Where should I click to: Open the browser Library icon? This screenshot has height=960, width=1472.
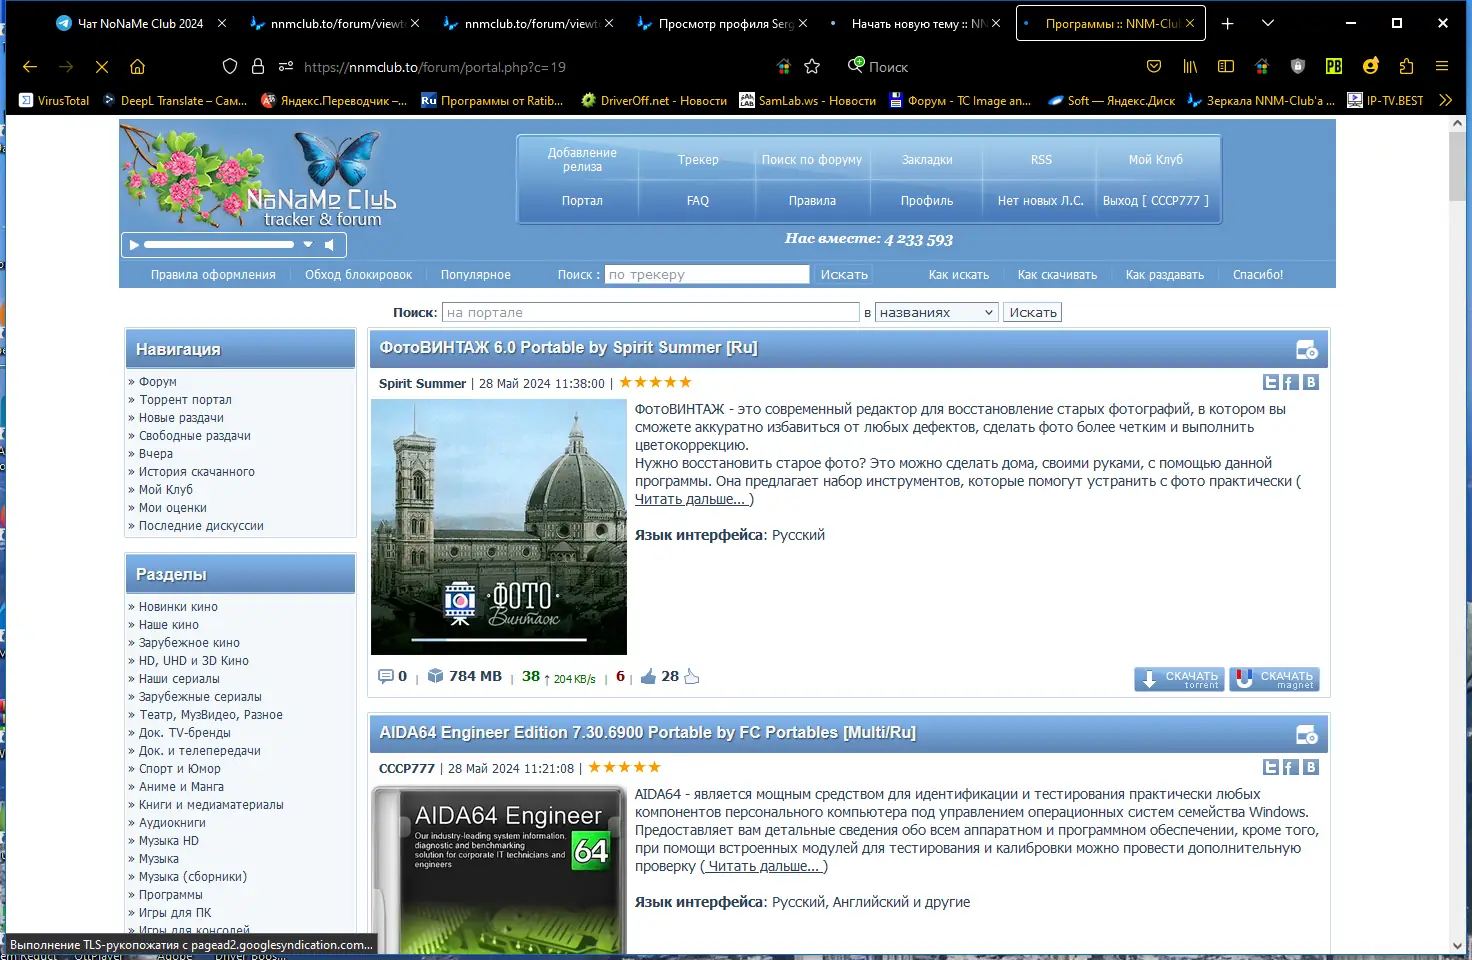1190,66
